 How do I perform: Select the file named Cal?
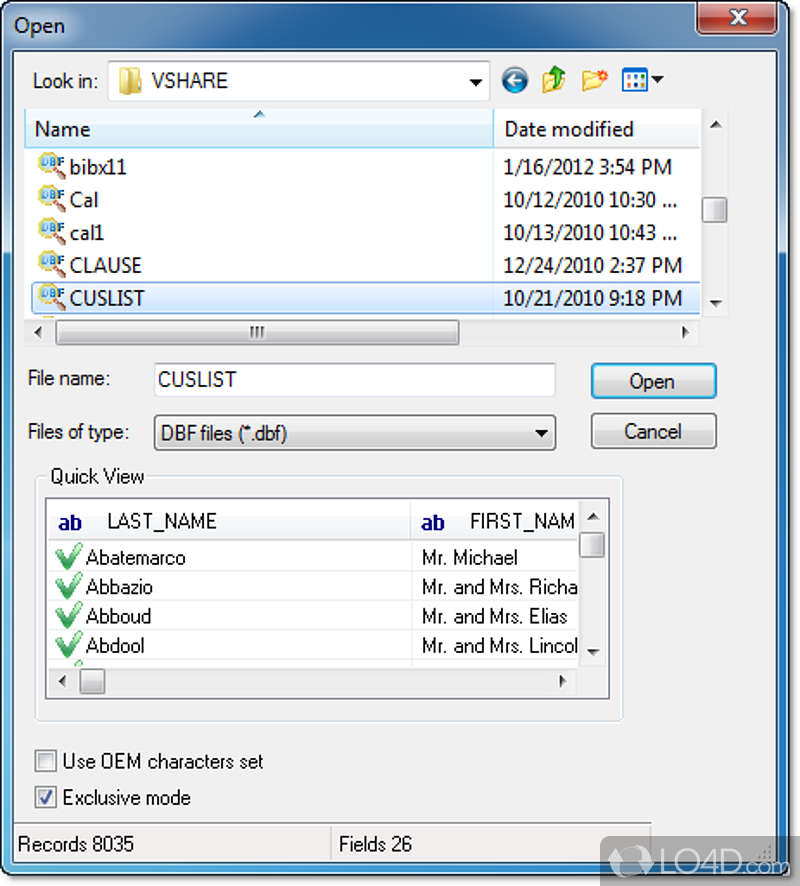click(84, 200)
